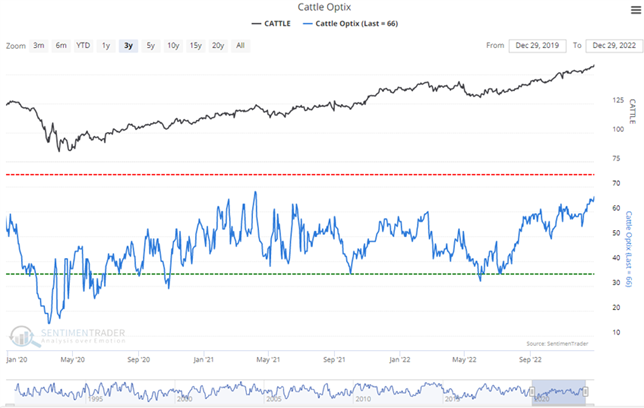Select the 10y zoom range
The width and height of the screenshot is (644, 408).
(x=174, y=46)
